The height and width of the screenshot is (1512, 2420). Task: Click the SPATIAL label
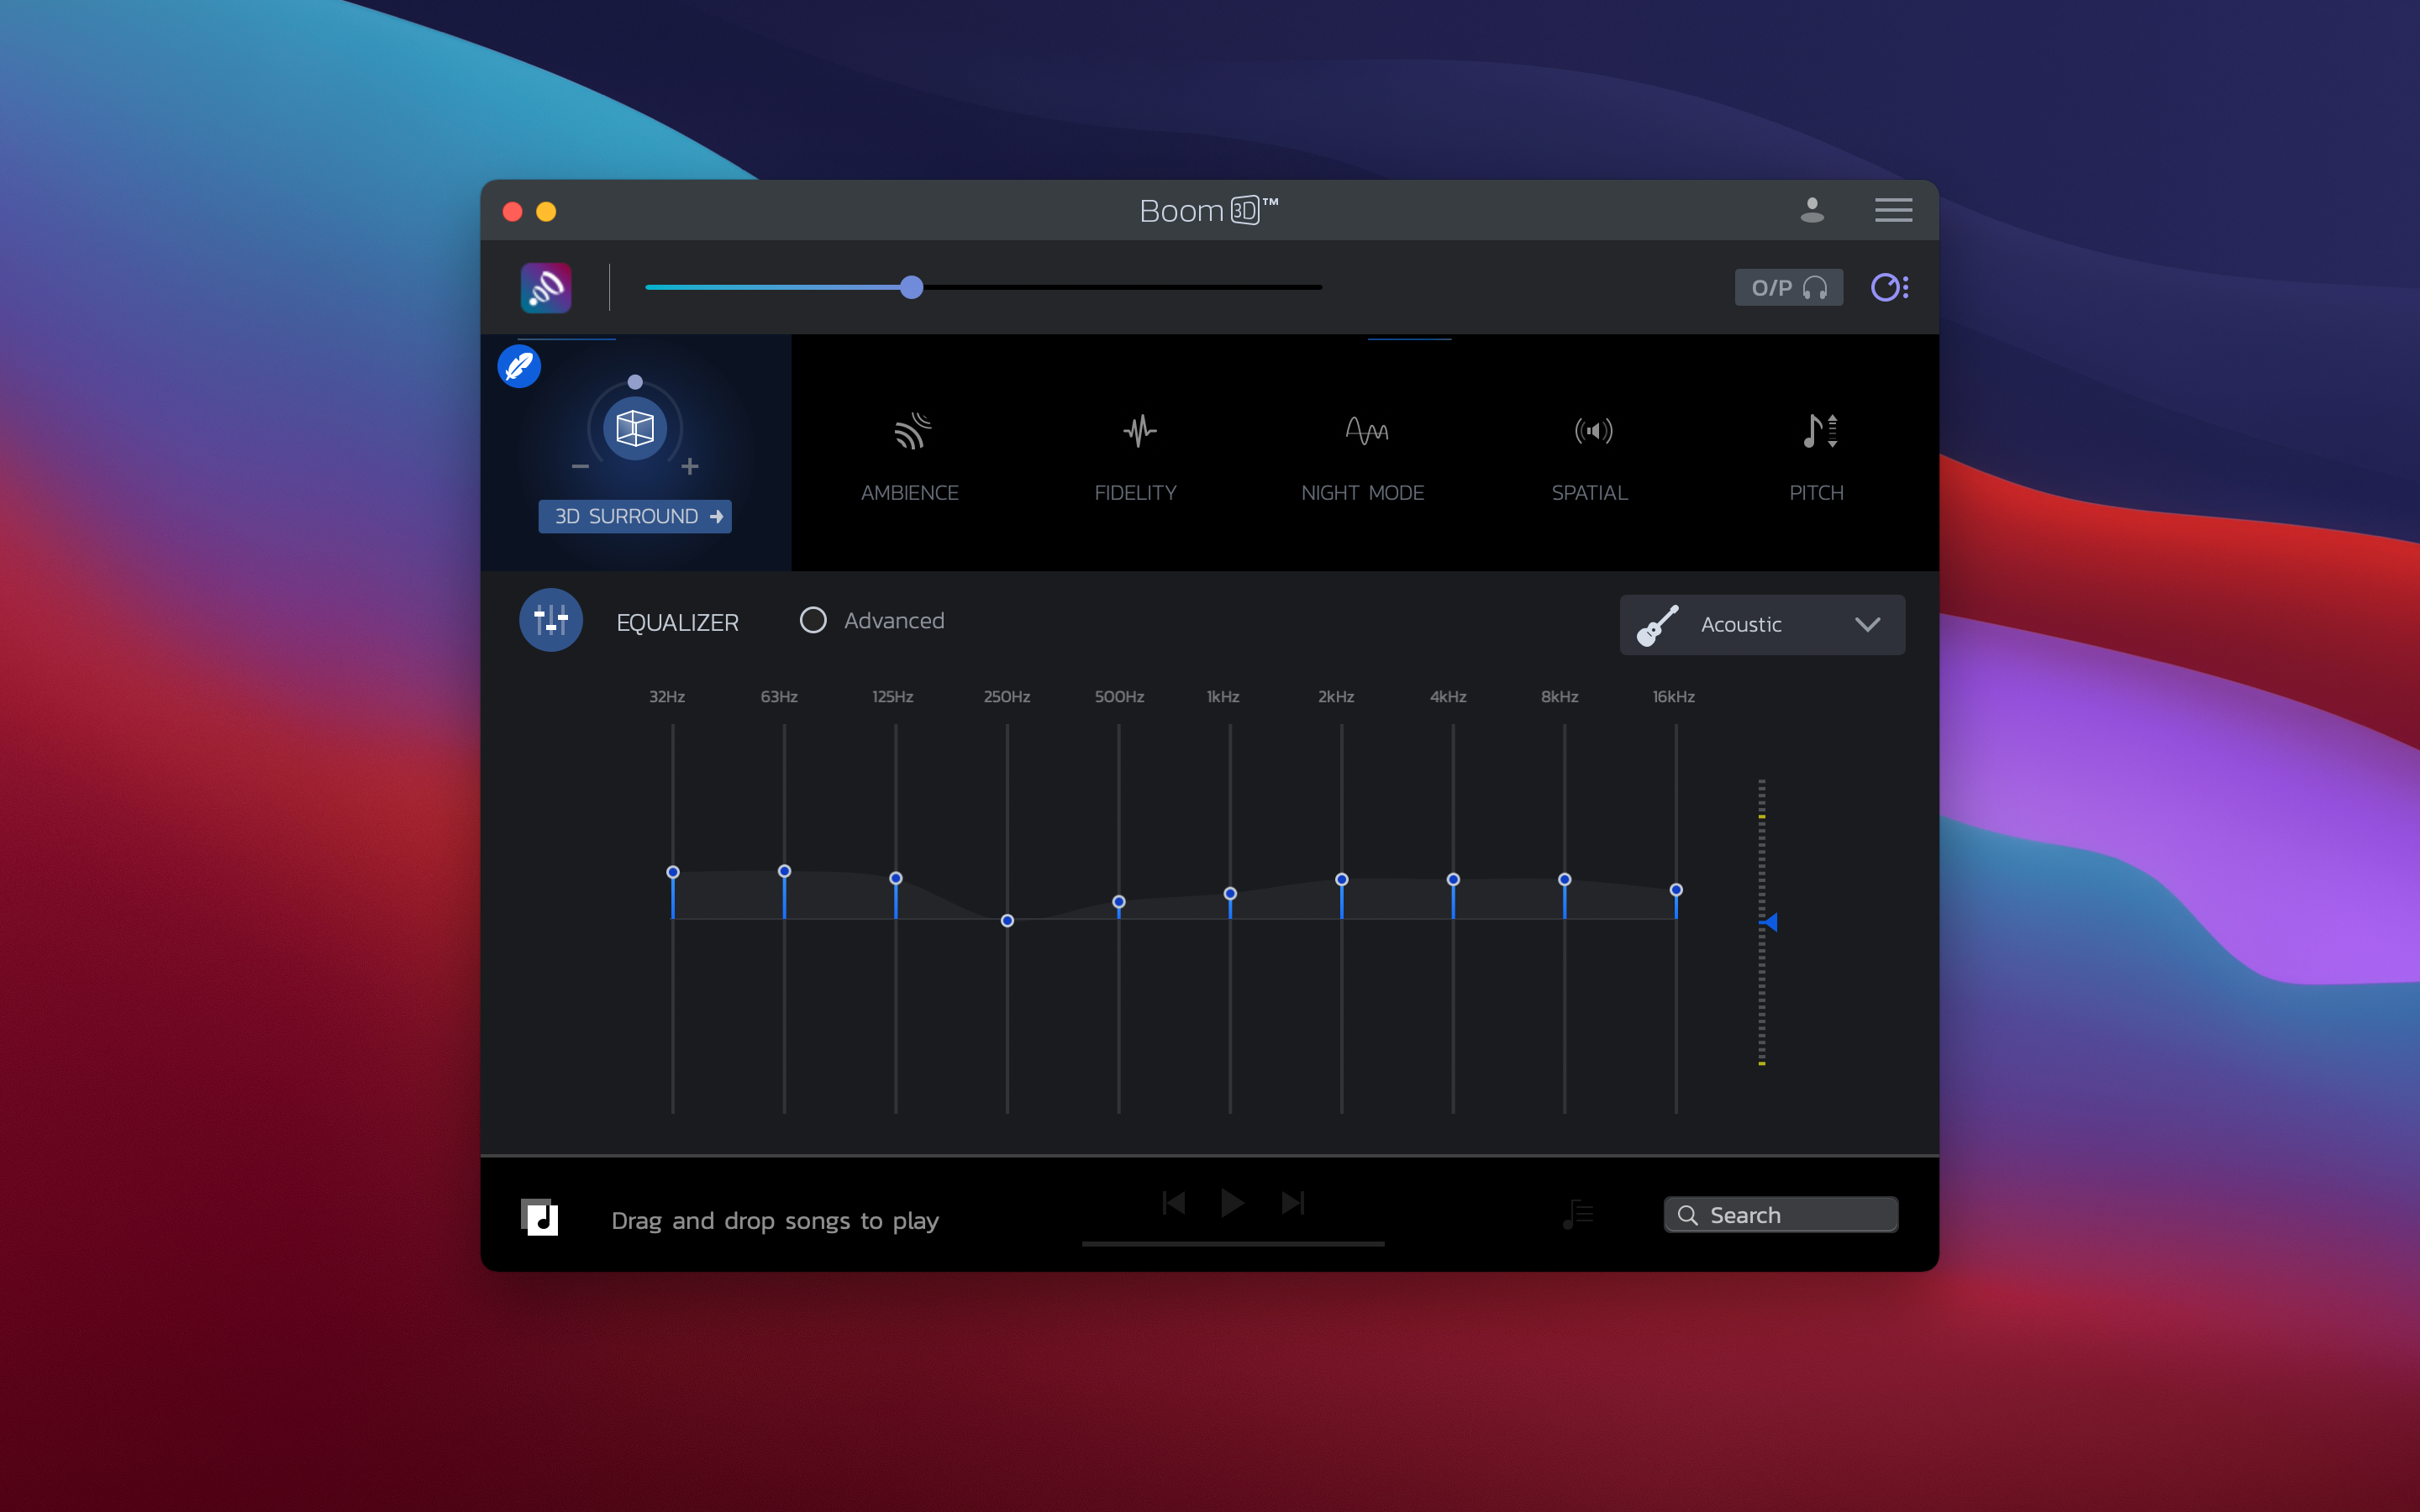[1590, 493]
